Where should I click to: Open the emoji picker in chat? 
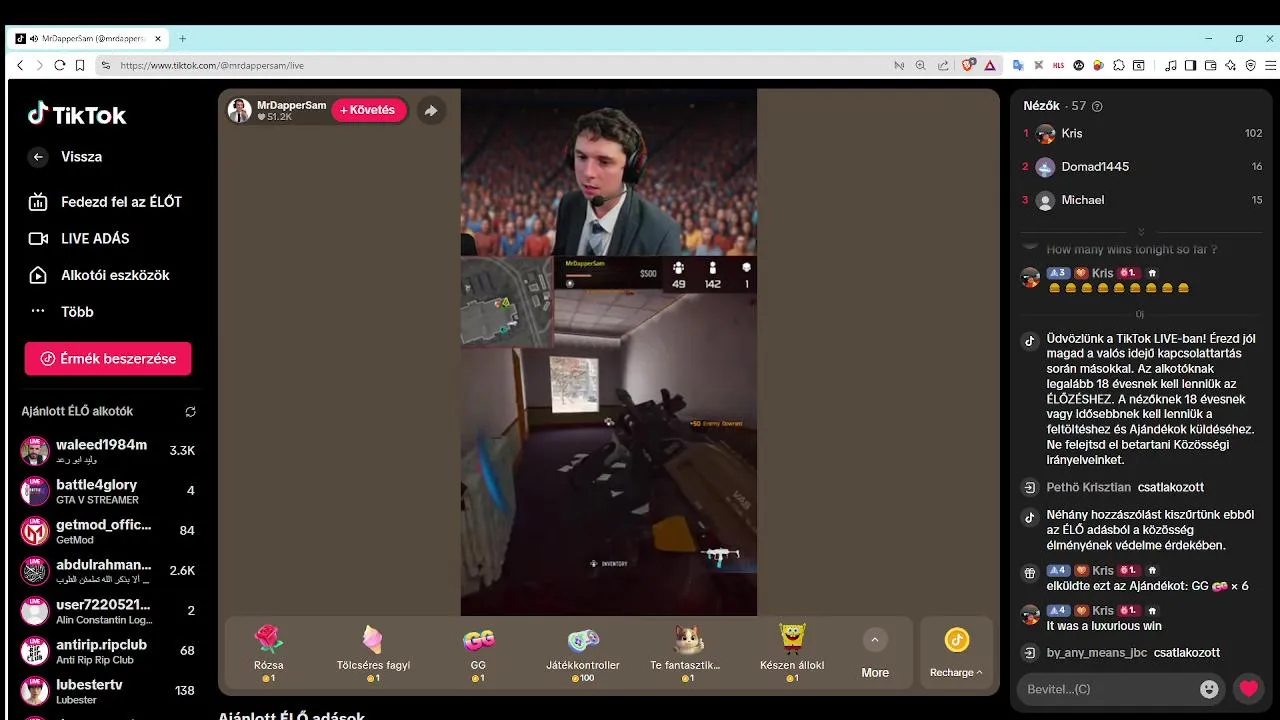pyautogui.click(x=1210, y=689)
